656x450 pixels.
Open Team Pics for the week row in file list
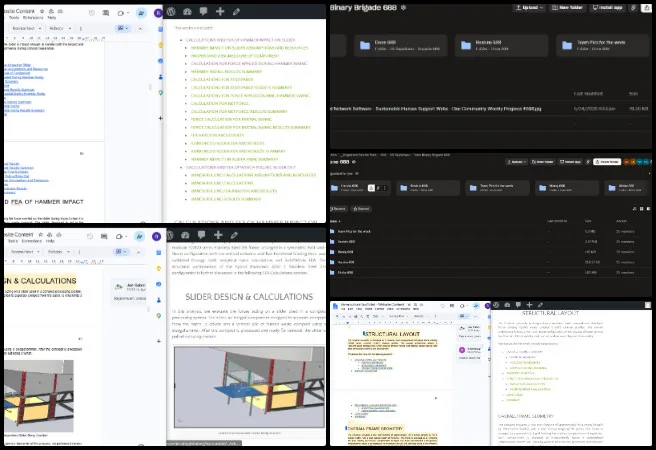click(x=490, y=231)
